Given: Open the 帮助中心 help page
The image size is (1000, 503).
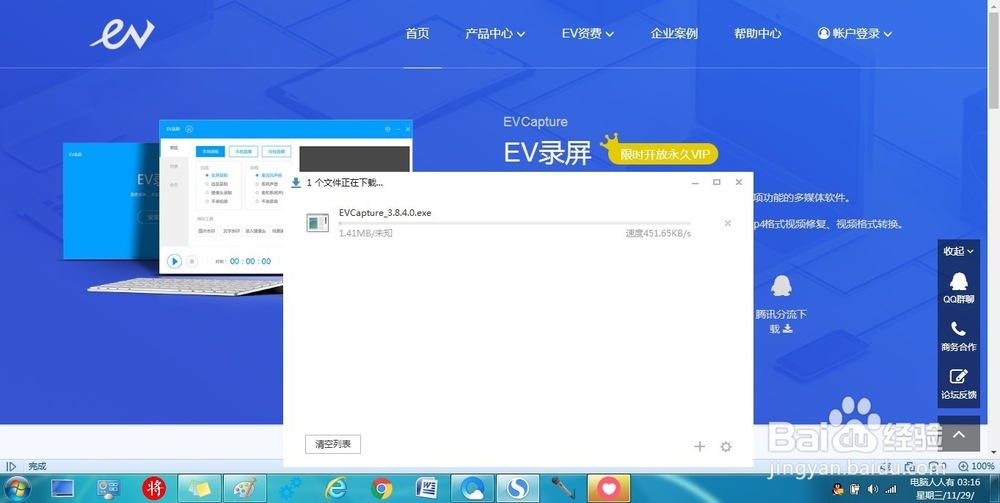Looking at the screenshot, I should (758, 34).
